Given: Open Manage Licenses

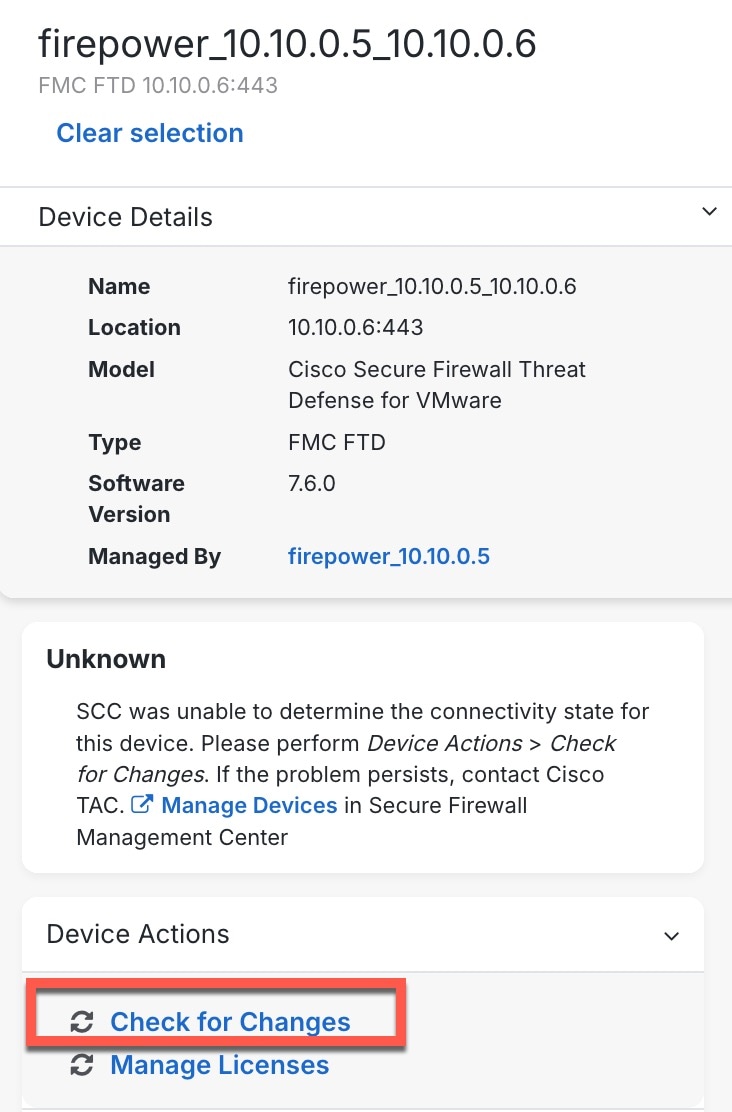Looking at the screenshot, I should (x=220, y=1064).
